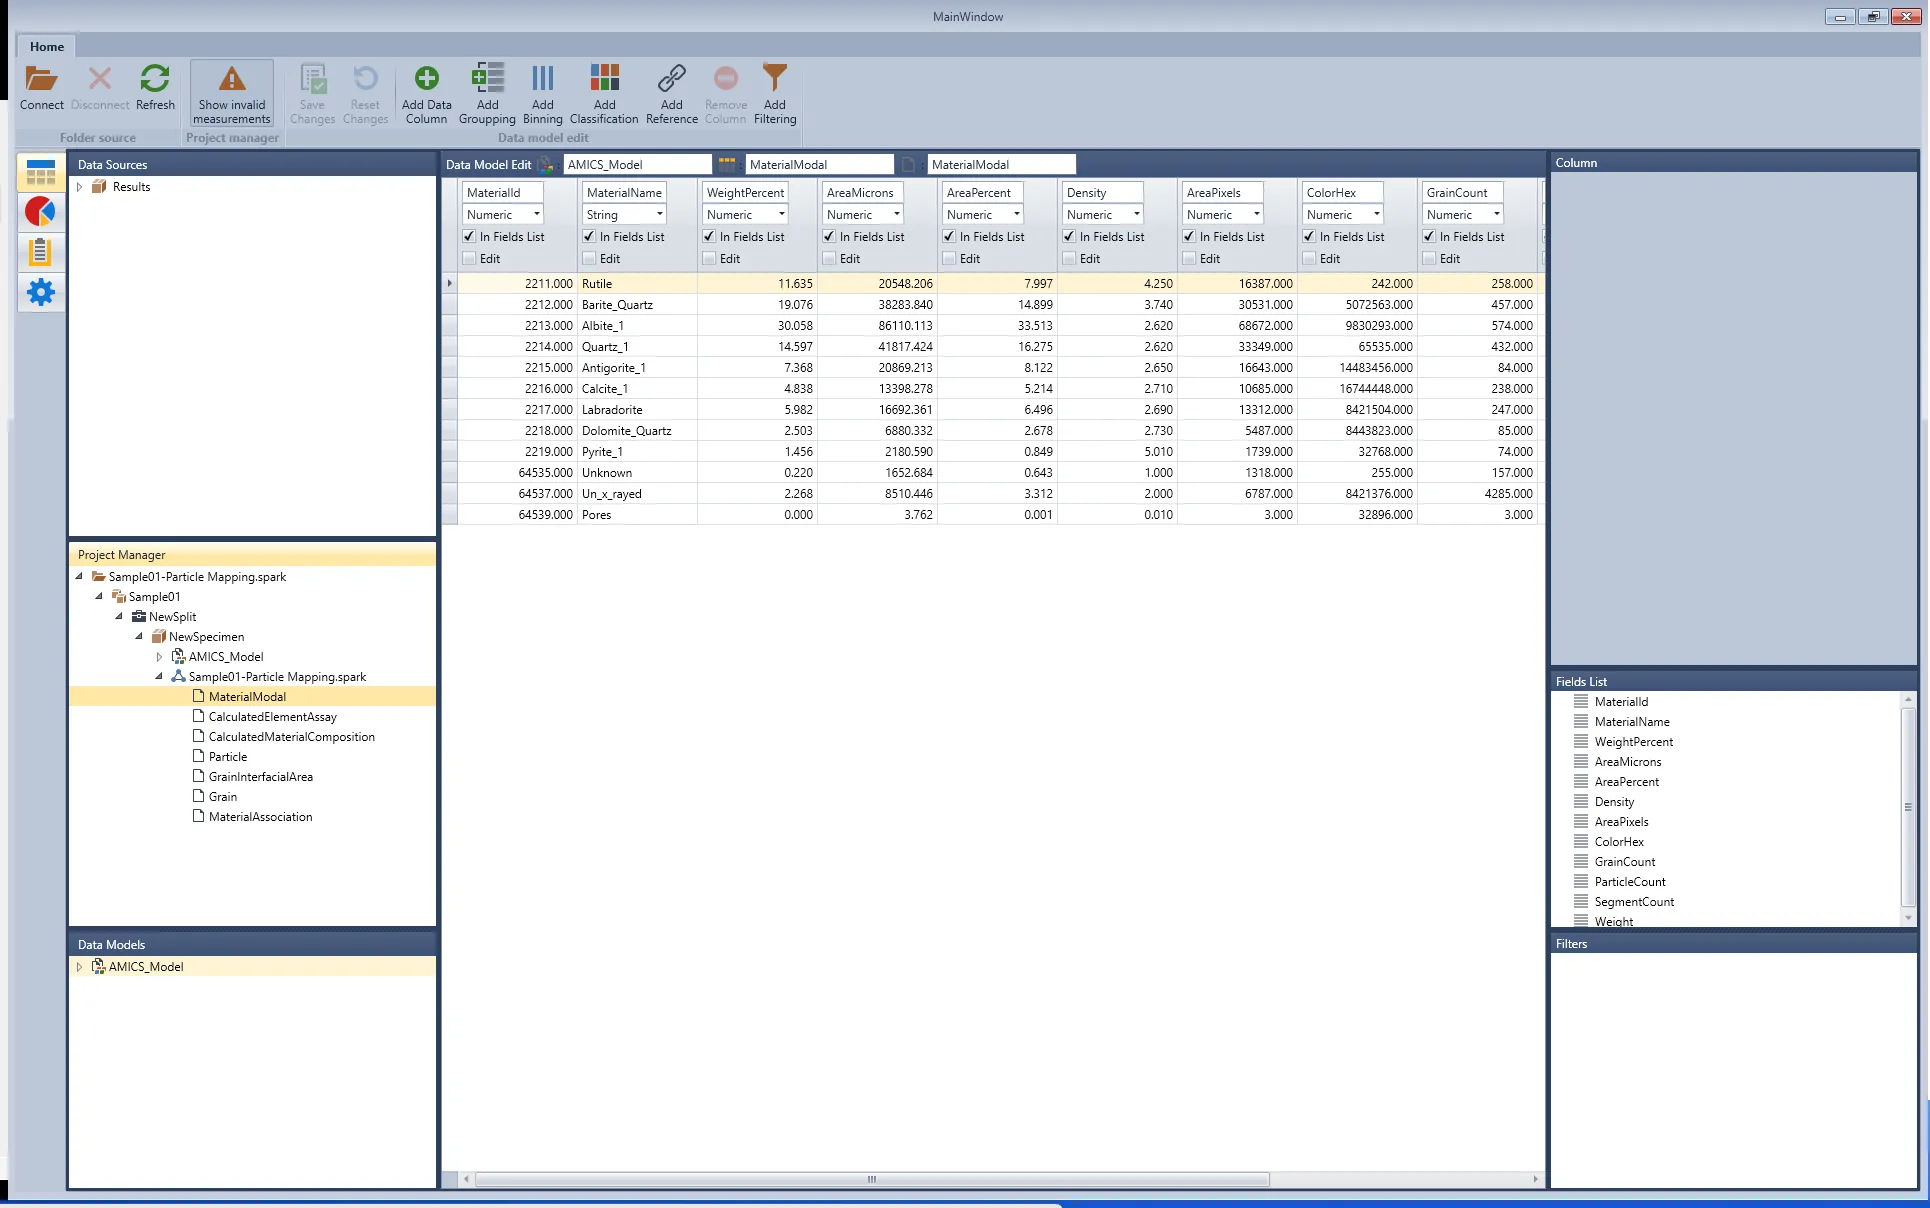Uncheck In Fields List for ColorHex

click(1309, 237)
